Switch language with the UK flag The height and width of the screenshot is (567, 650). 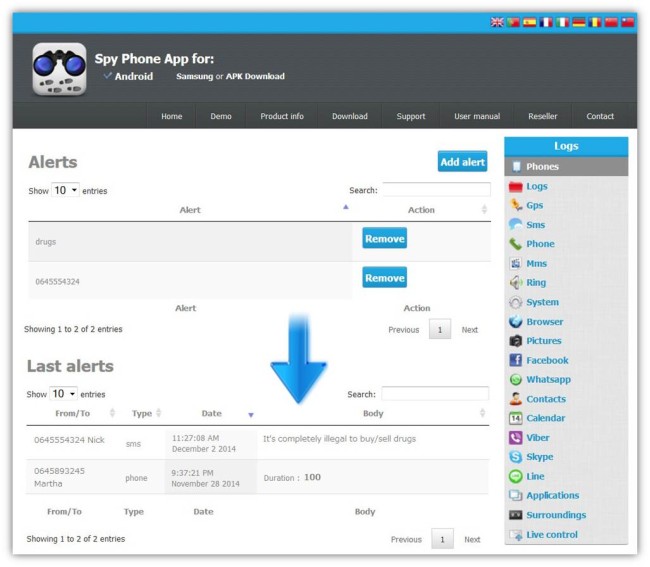click(497, 22)
